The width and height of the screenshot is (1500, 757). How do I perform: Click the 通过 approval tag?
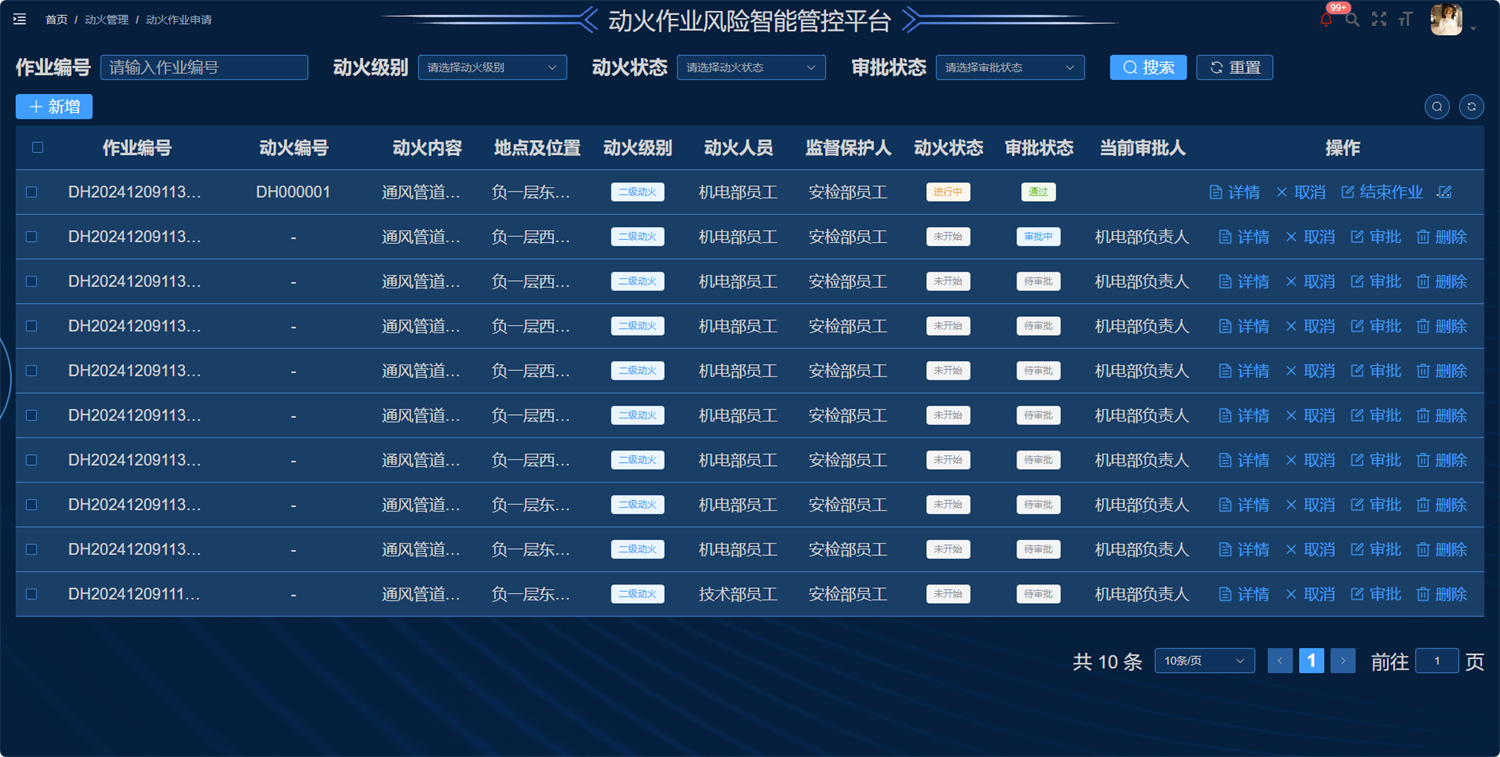[1038, 192]
